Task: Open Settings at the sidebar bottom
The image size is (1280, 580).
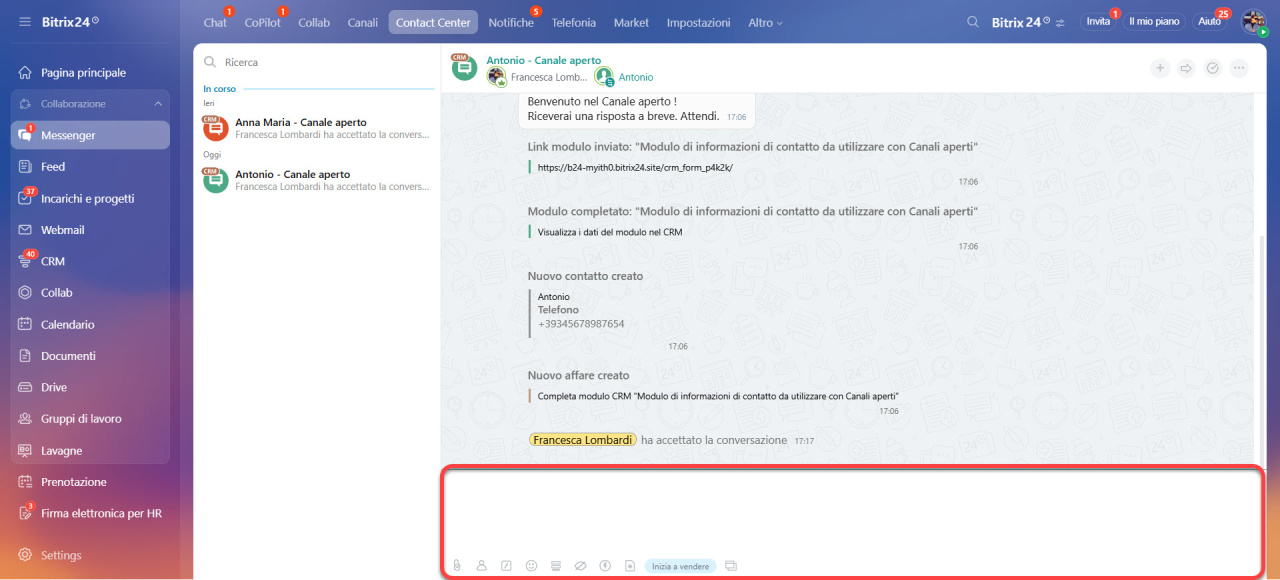Action: point(90,555)
